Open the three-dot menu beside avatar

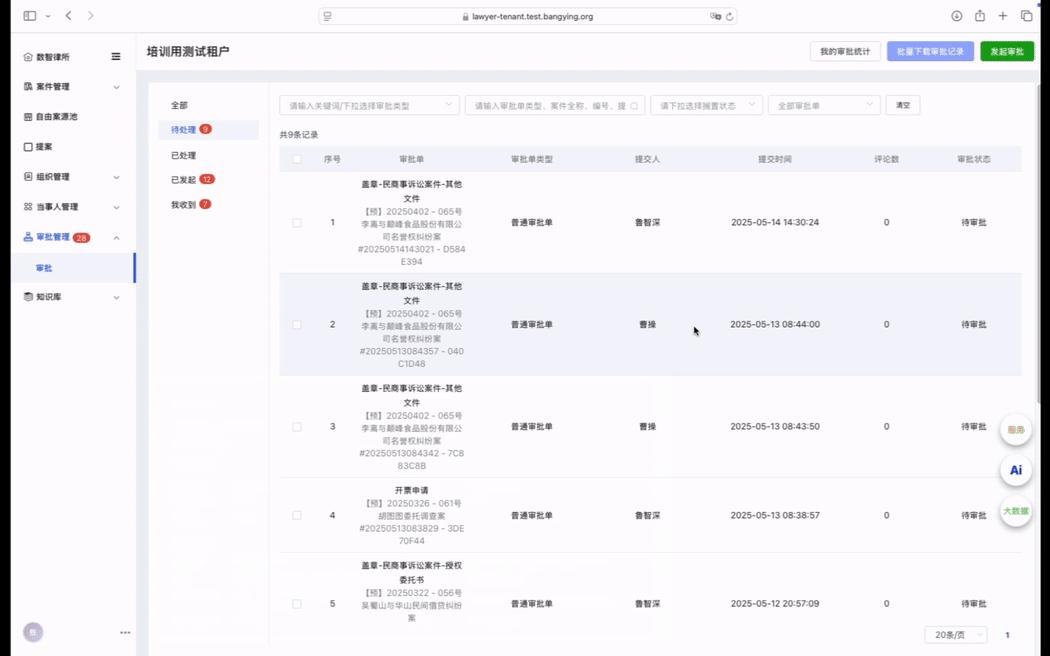tap(125, 633)
